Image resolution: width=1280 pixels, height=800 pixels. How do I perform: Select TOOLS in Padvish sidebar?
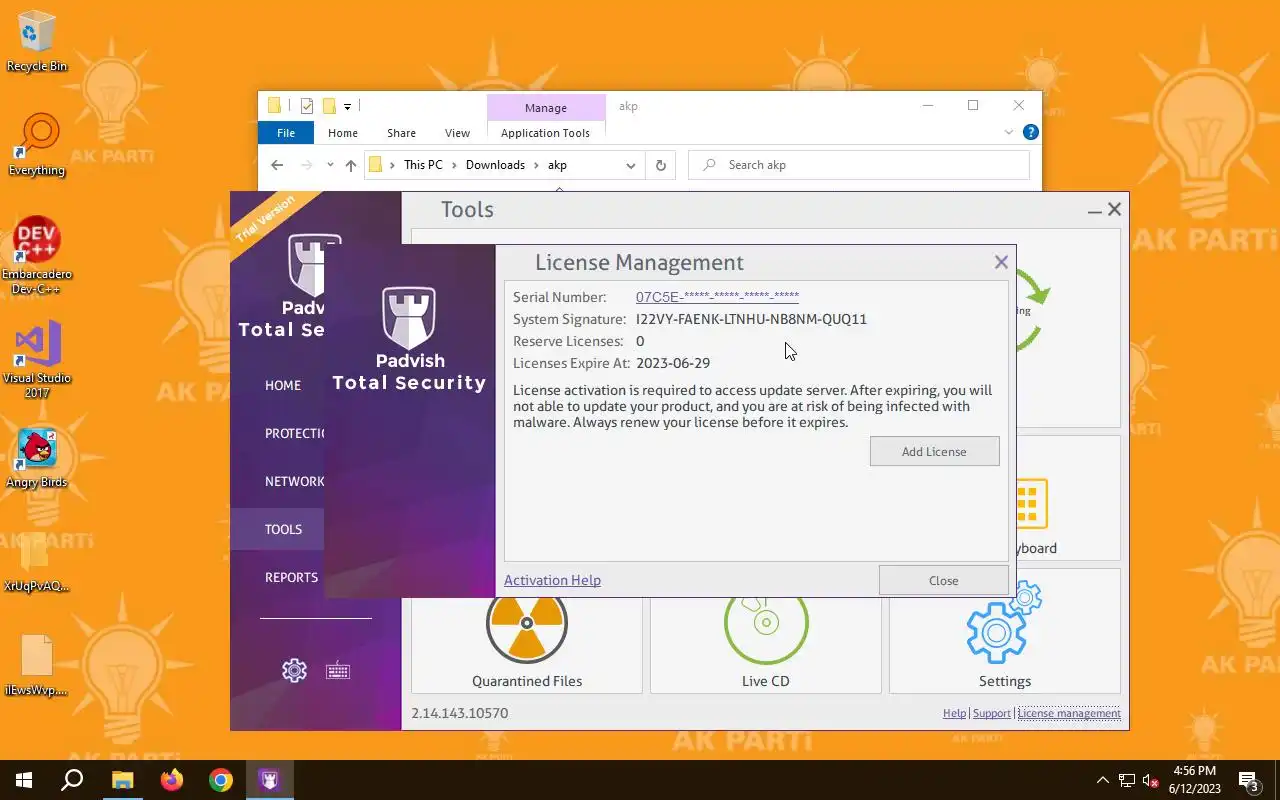[x=283, y=529]
